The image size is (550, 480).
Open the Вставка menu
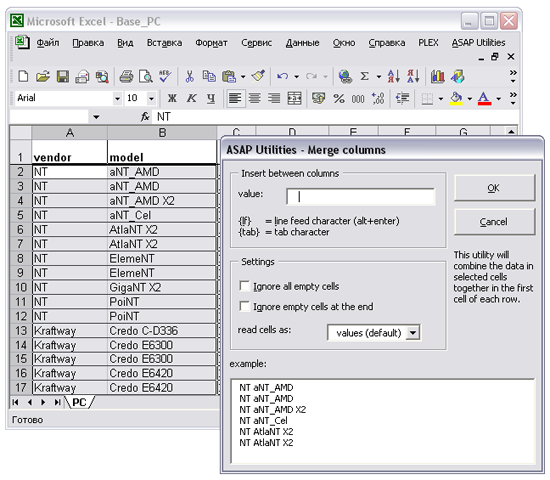(164, 43)
